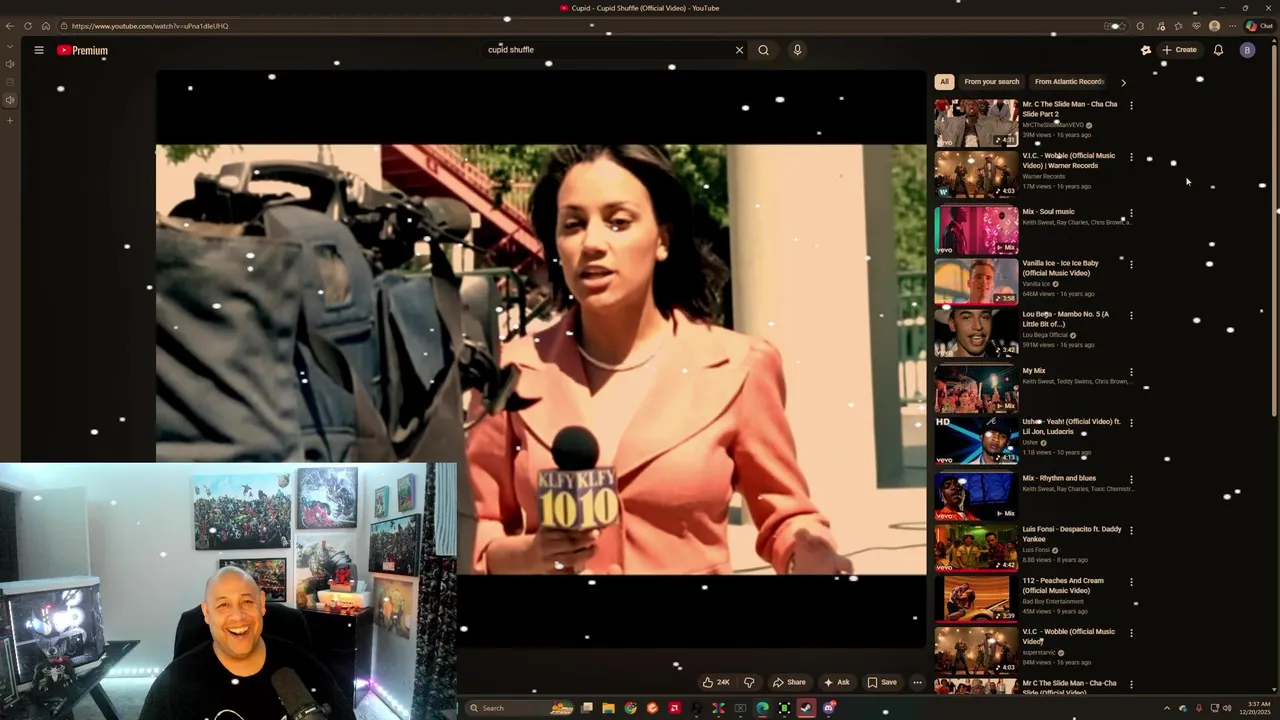This screenshot has height=720, width=1280.
Task: Click the search magnifier button
Action: pyautogui.click(x=763, y=50)
